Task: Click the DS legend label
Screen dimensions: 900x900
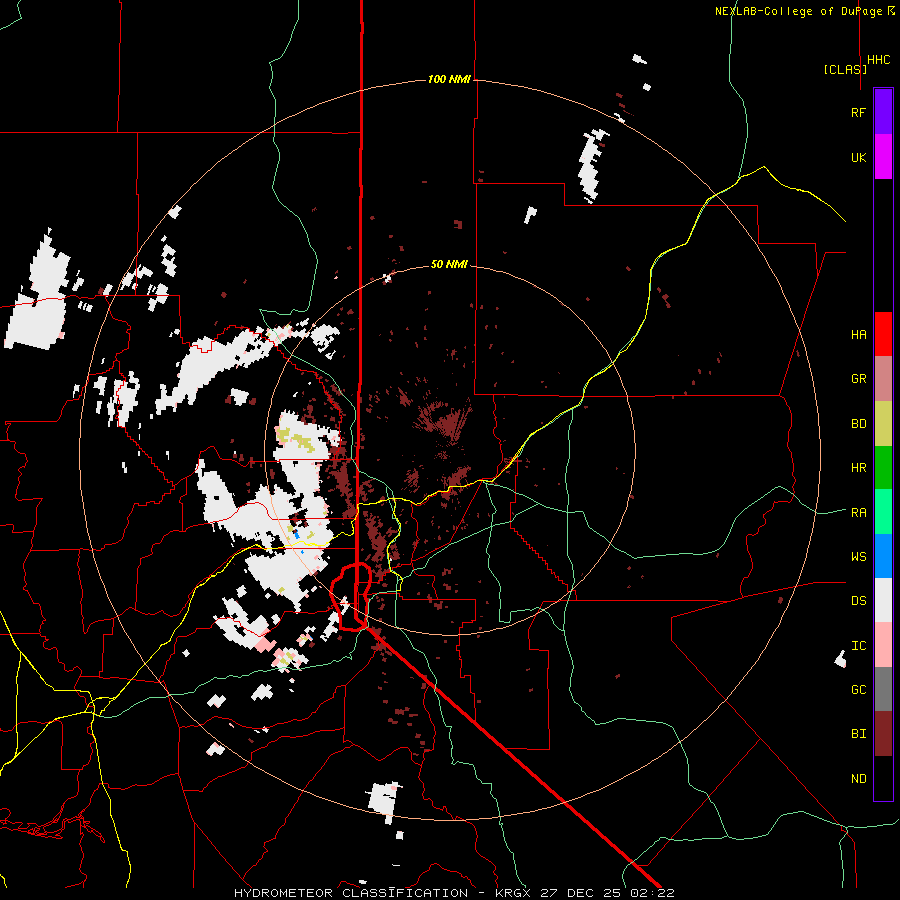Action: 858,601
